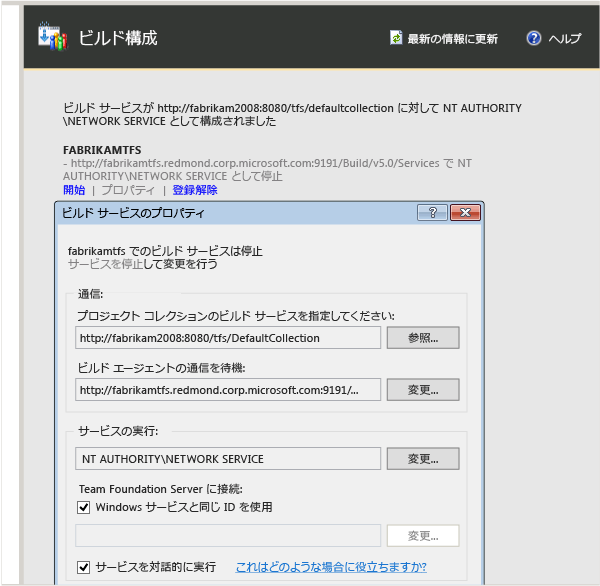600x586 pixels.
Task: Click the プロパティ link under FABRIKAMTFS
Action: click(x=128, y=190)
